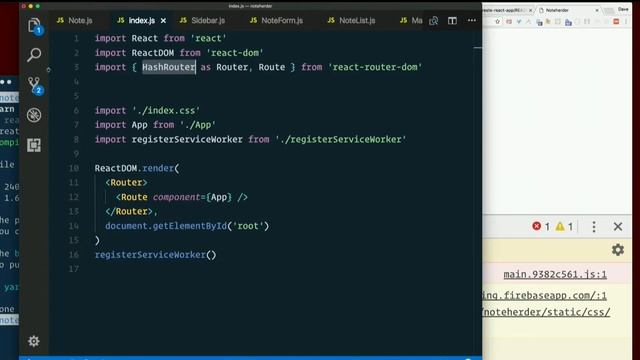640x360 pixels.
Task: Open the Source Control view with badge 2
Action: 35,85
